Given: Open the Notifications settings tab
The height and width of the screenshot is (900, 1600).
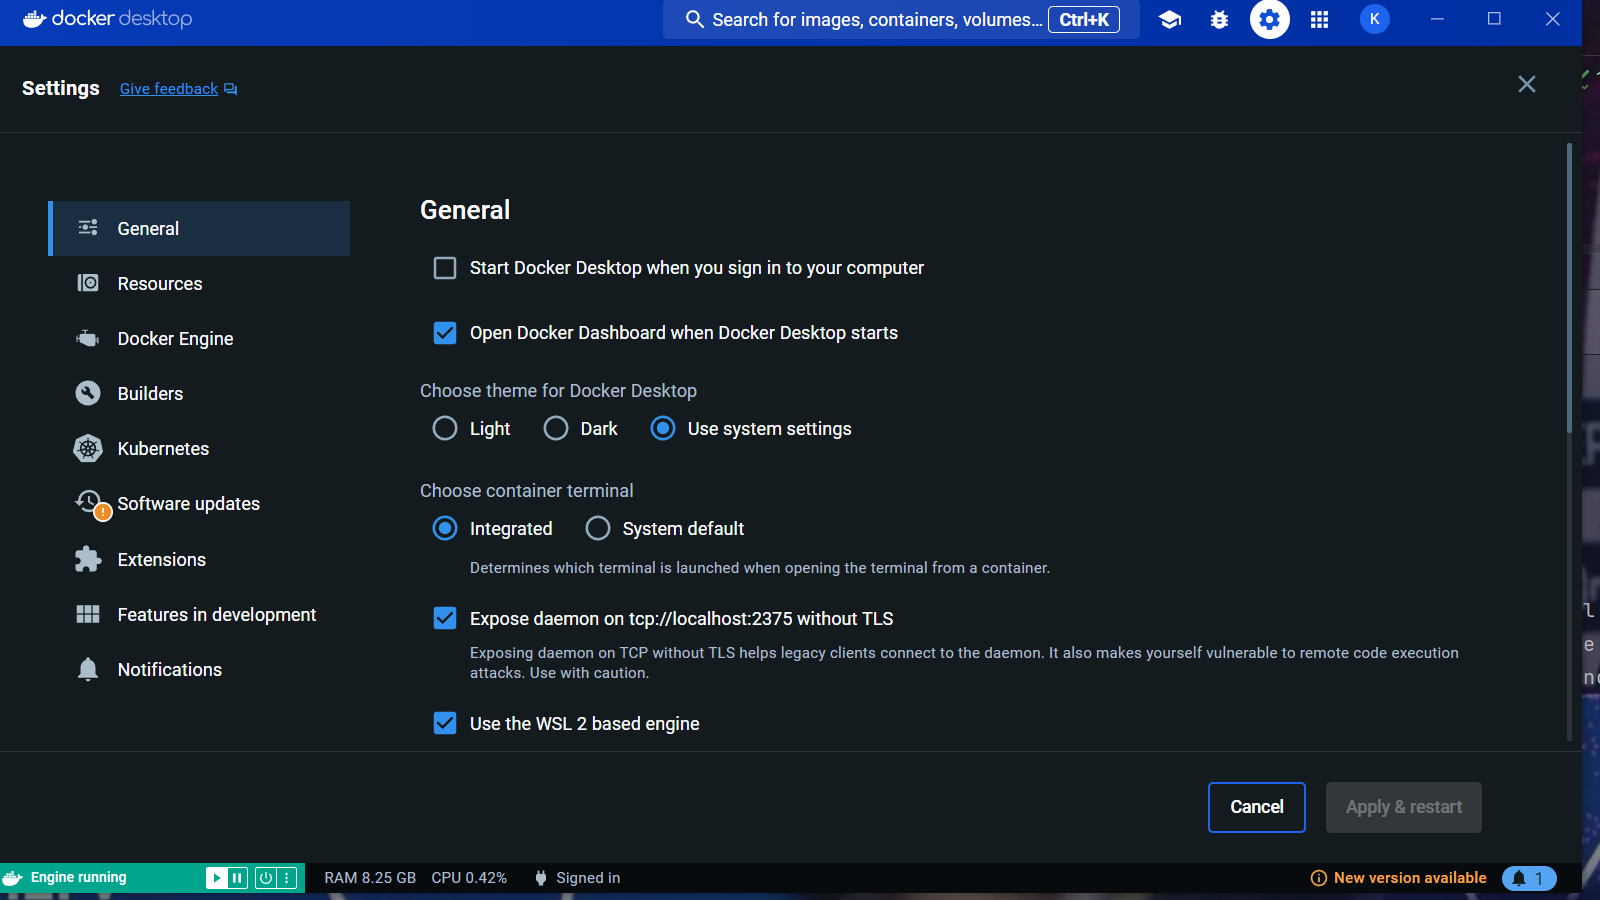Looking at the screenshot, I should (199, 669).
